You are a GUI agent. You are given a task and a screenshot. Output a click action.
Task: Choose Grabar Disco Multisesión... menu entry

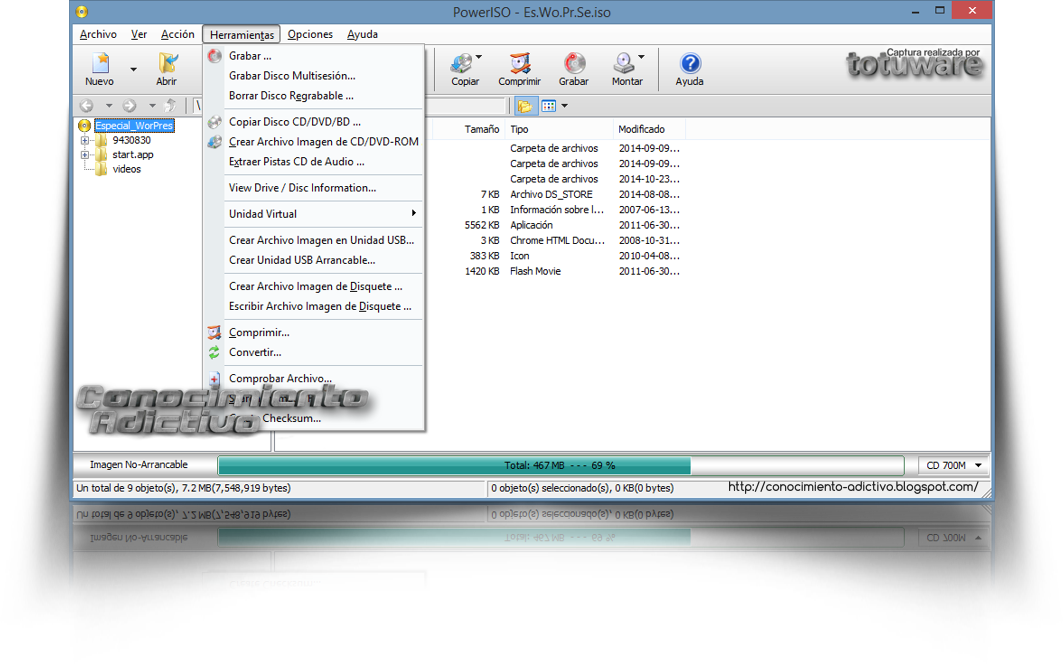315,75
